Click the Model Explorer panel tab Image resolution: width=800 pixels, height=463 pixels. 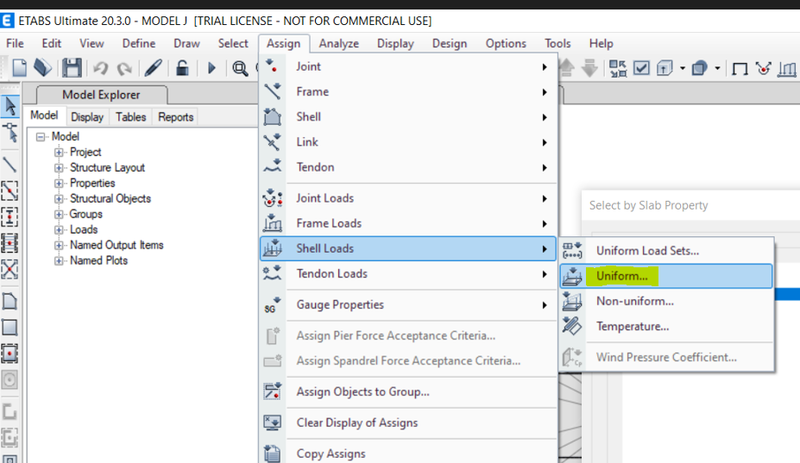102,95
